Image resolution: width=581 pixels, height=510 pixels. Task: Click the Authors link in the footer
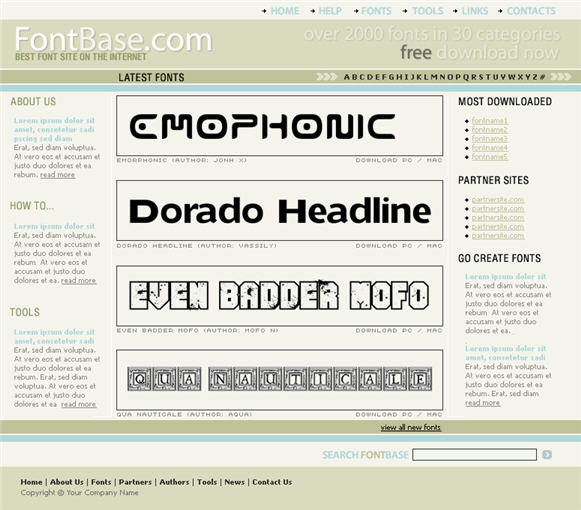[x=174, y=482]
